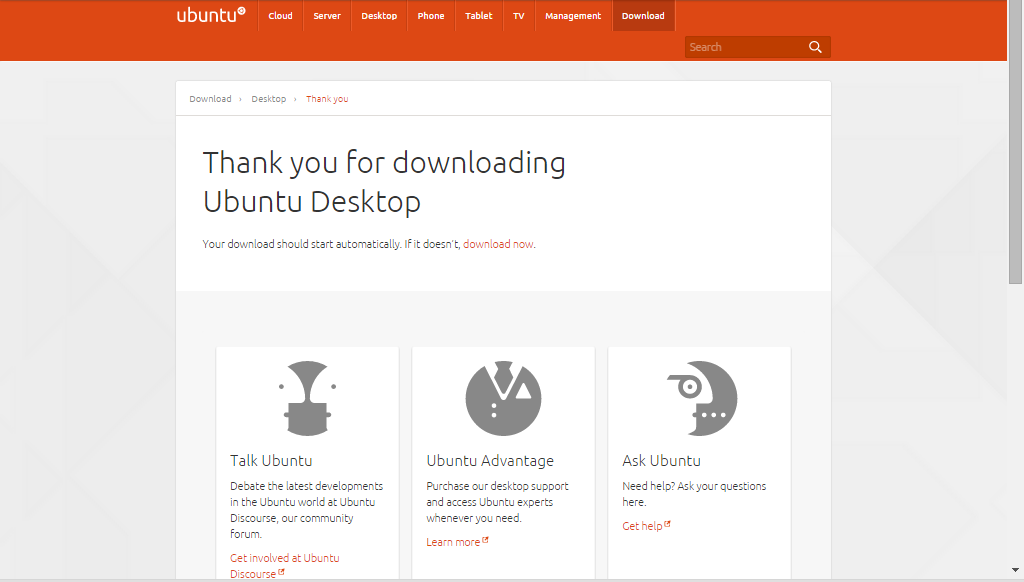
Task: Go to Download in the breadcrumb
Action: (x=210, y=99)
